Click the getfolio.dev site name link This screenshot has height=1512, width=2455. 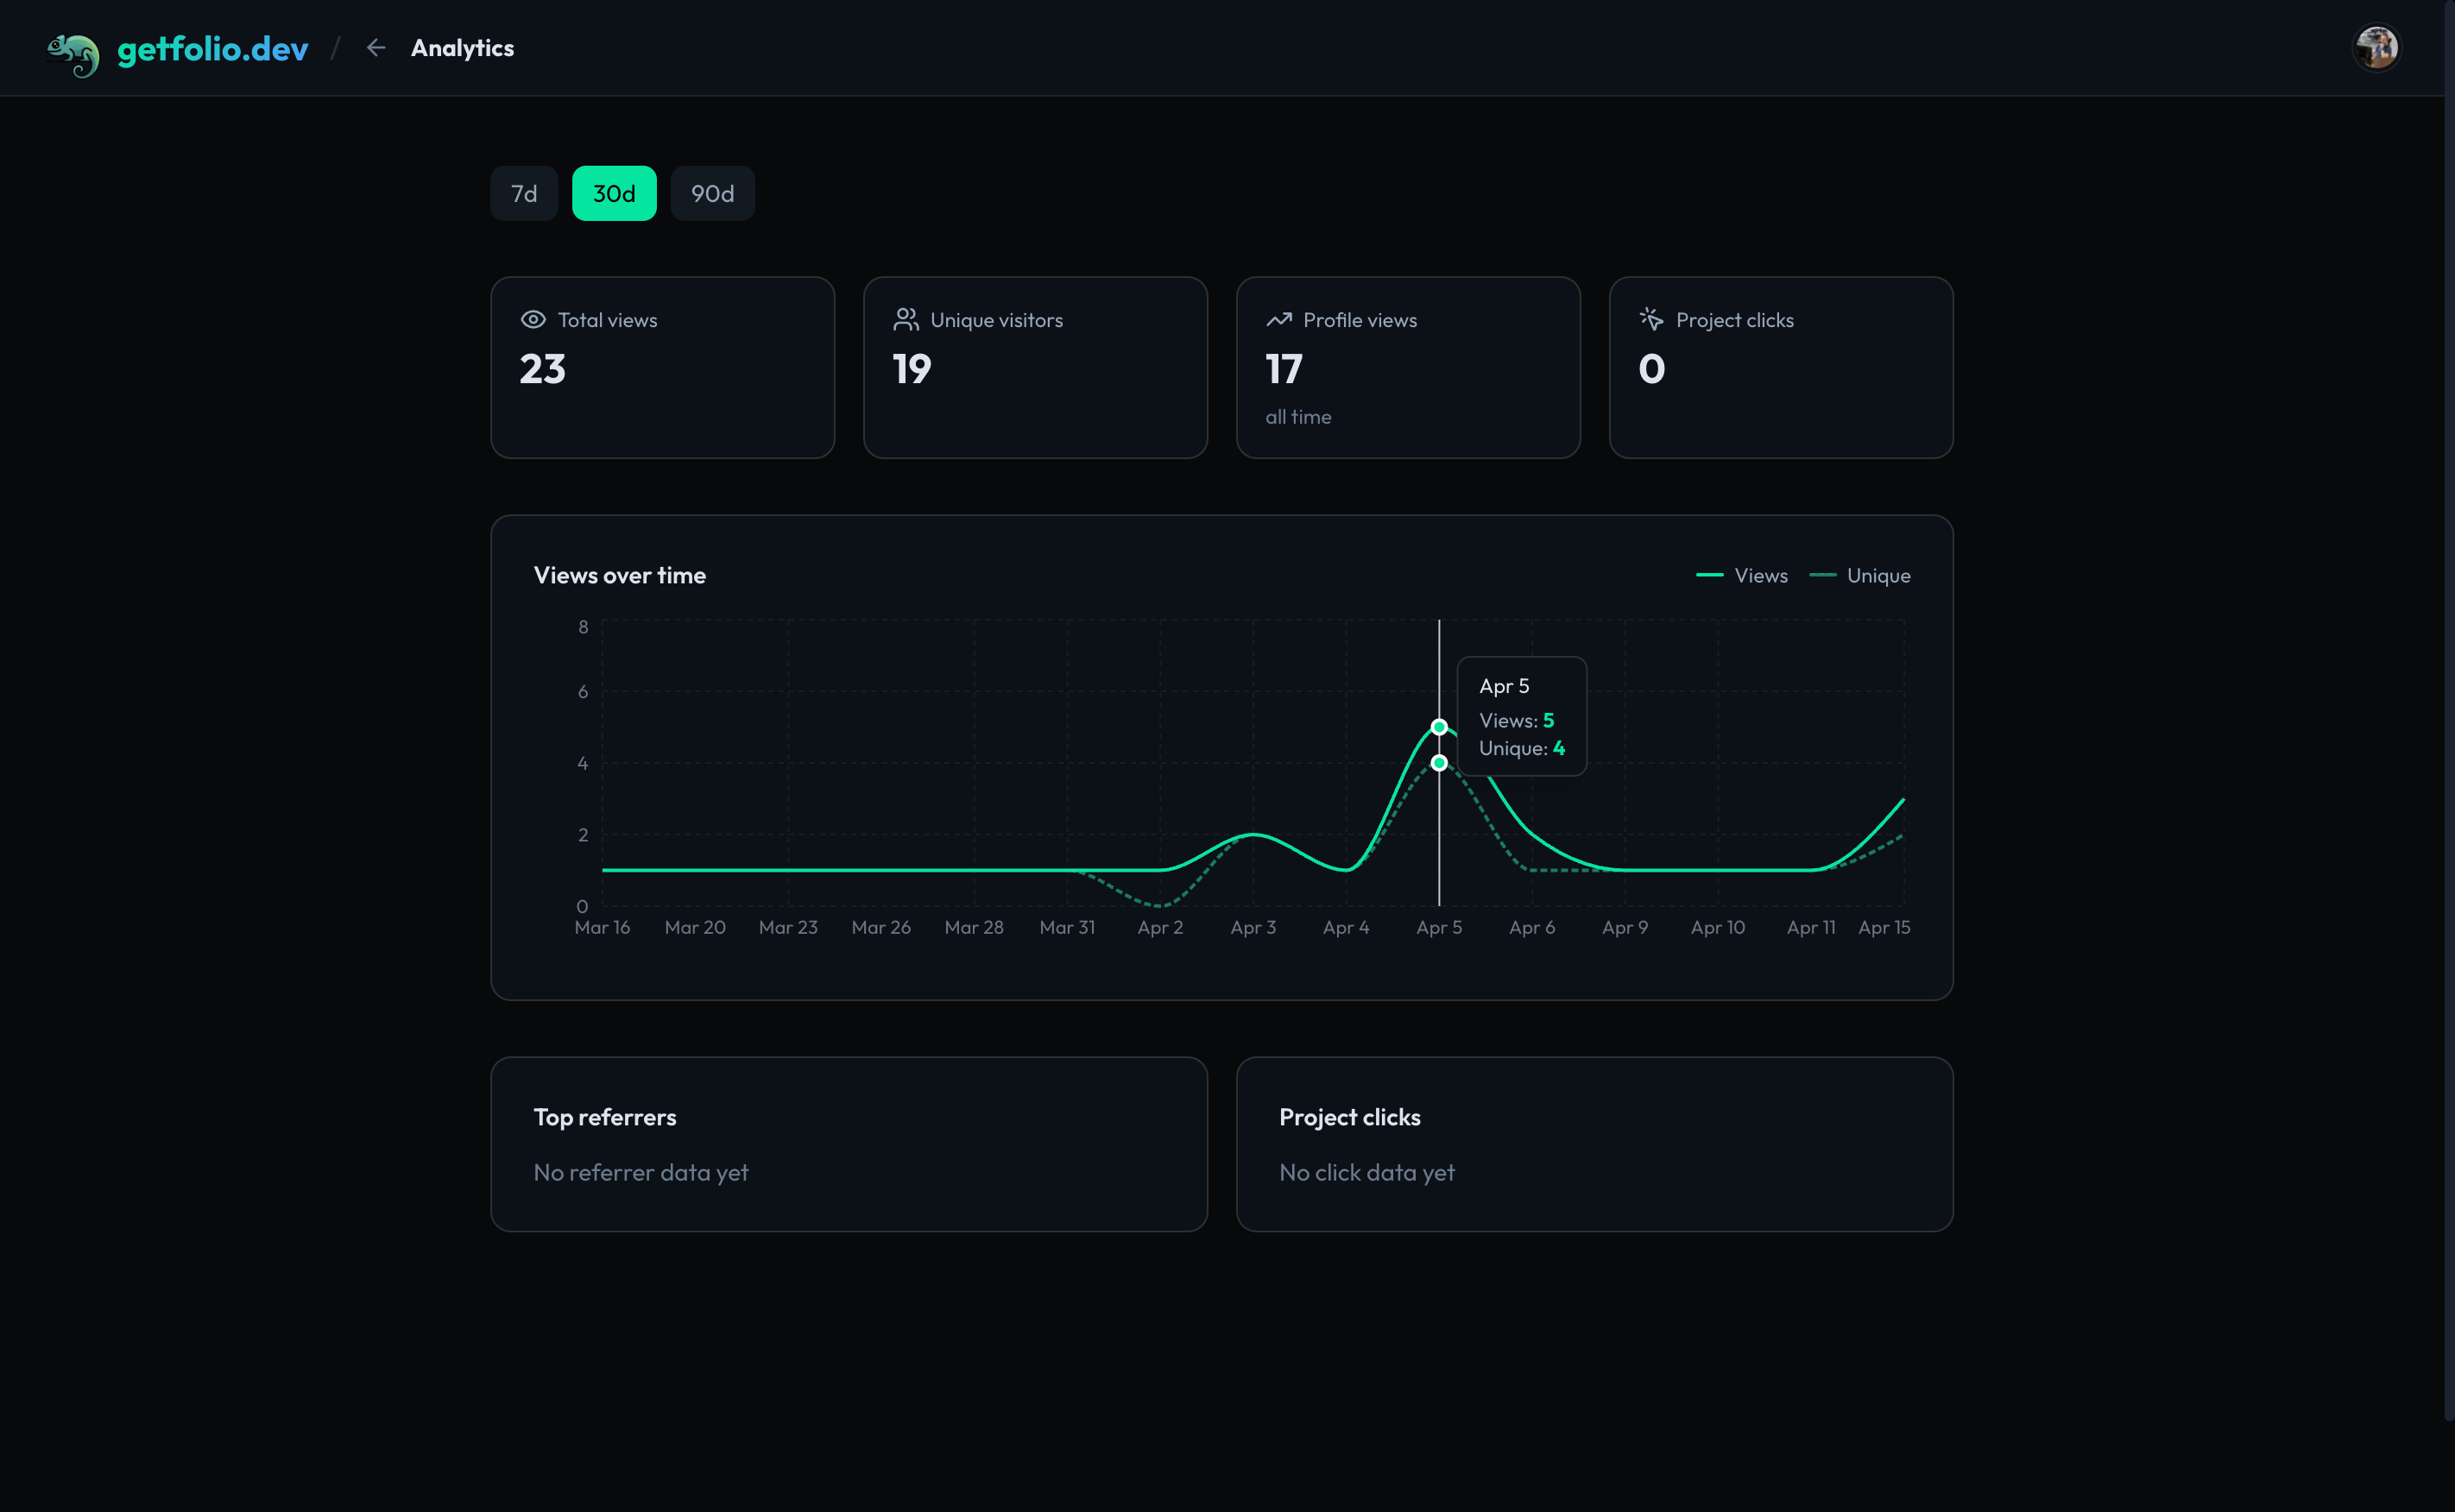pyautogui.click(x=213, y=49)
